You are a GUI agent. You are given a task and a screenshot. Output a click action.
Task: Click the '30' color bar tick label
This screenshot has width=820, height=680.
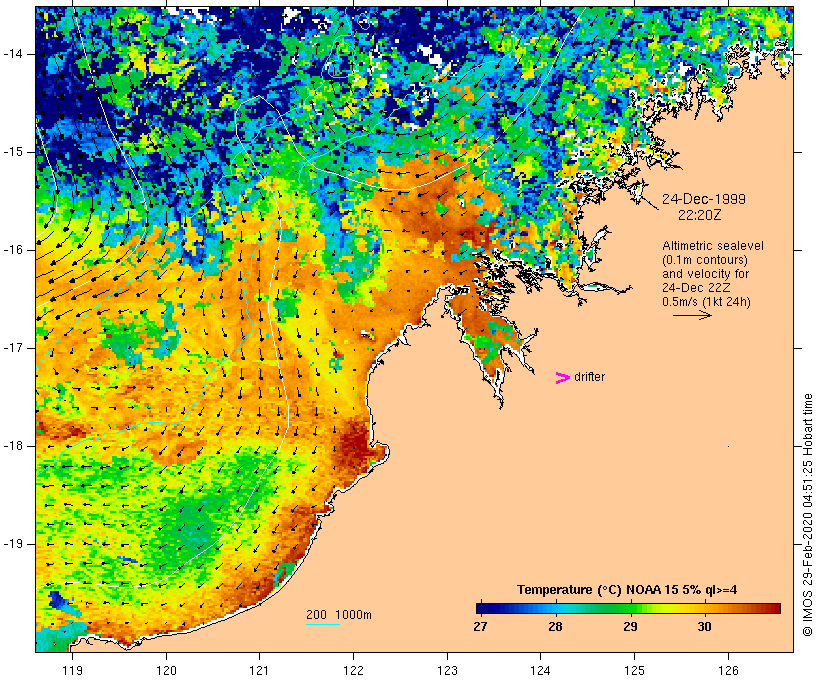(x=704, y=626)
